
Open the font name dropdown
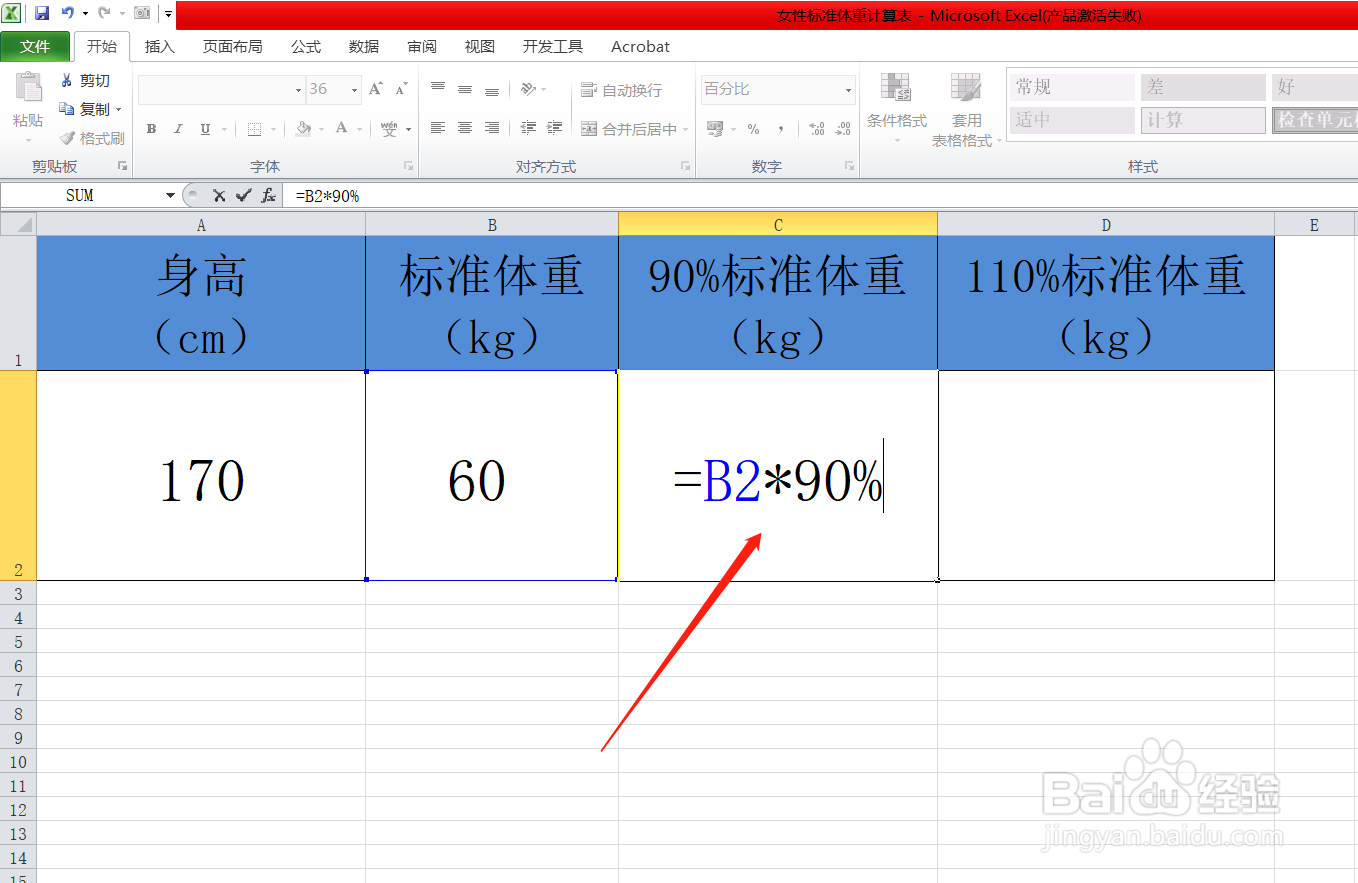[x=298, y=90]
